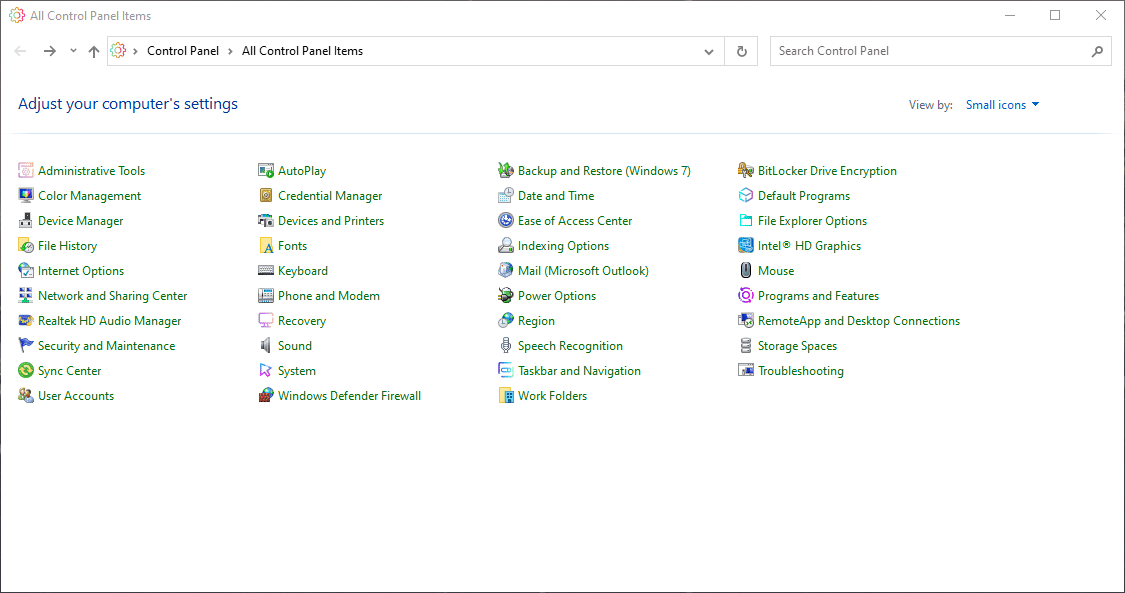The width and height of the screenshot is (1125, 593).
Task: Open RemoteApp and Desktop Connections link
Action: [859, 321]
